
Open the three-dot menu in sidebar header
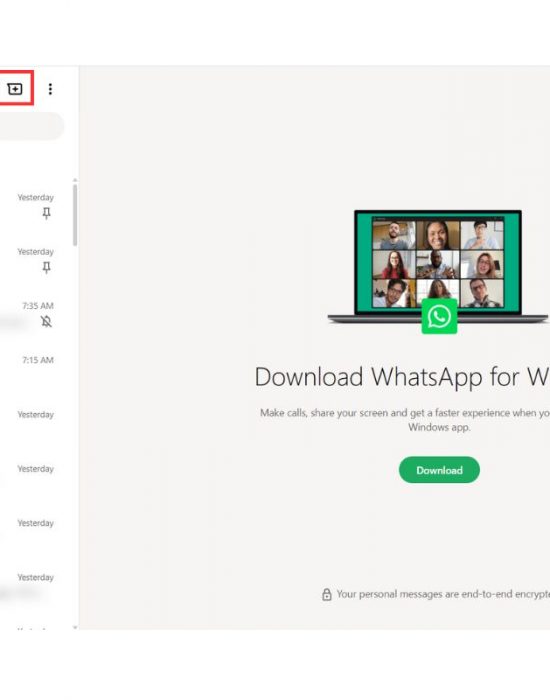point(50,89)
